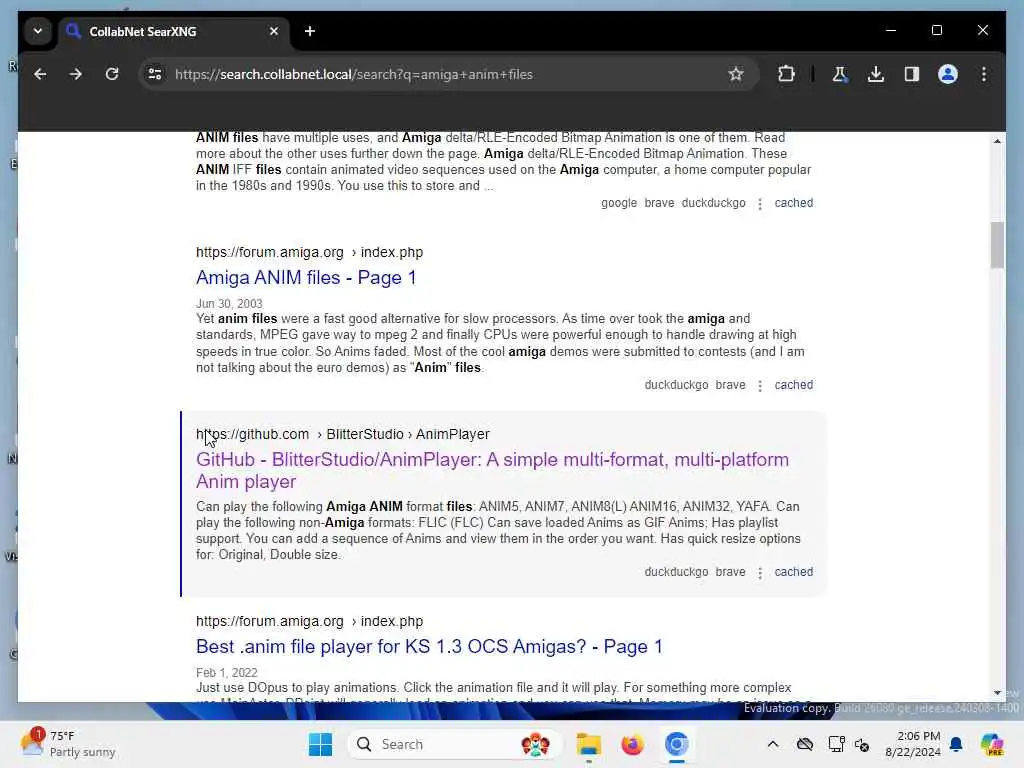Click the duckduckgo label on first result
The image size is (1024, 768).
pyautogui.click(x=713, y=203)
